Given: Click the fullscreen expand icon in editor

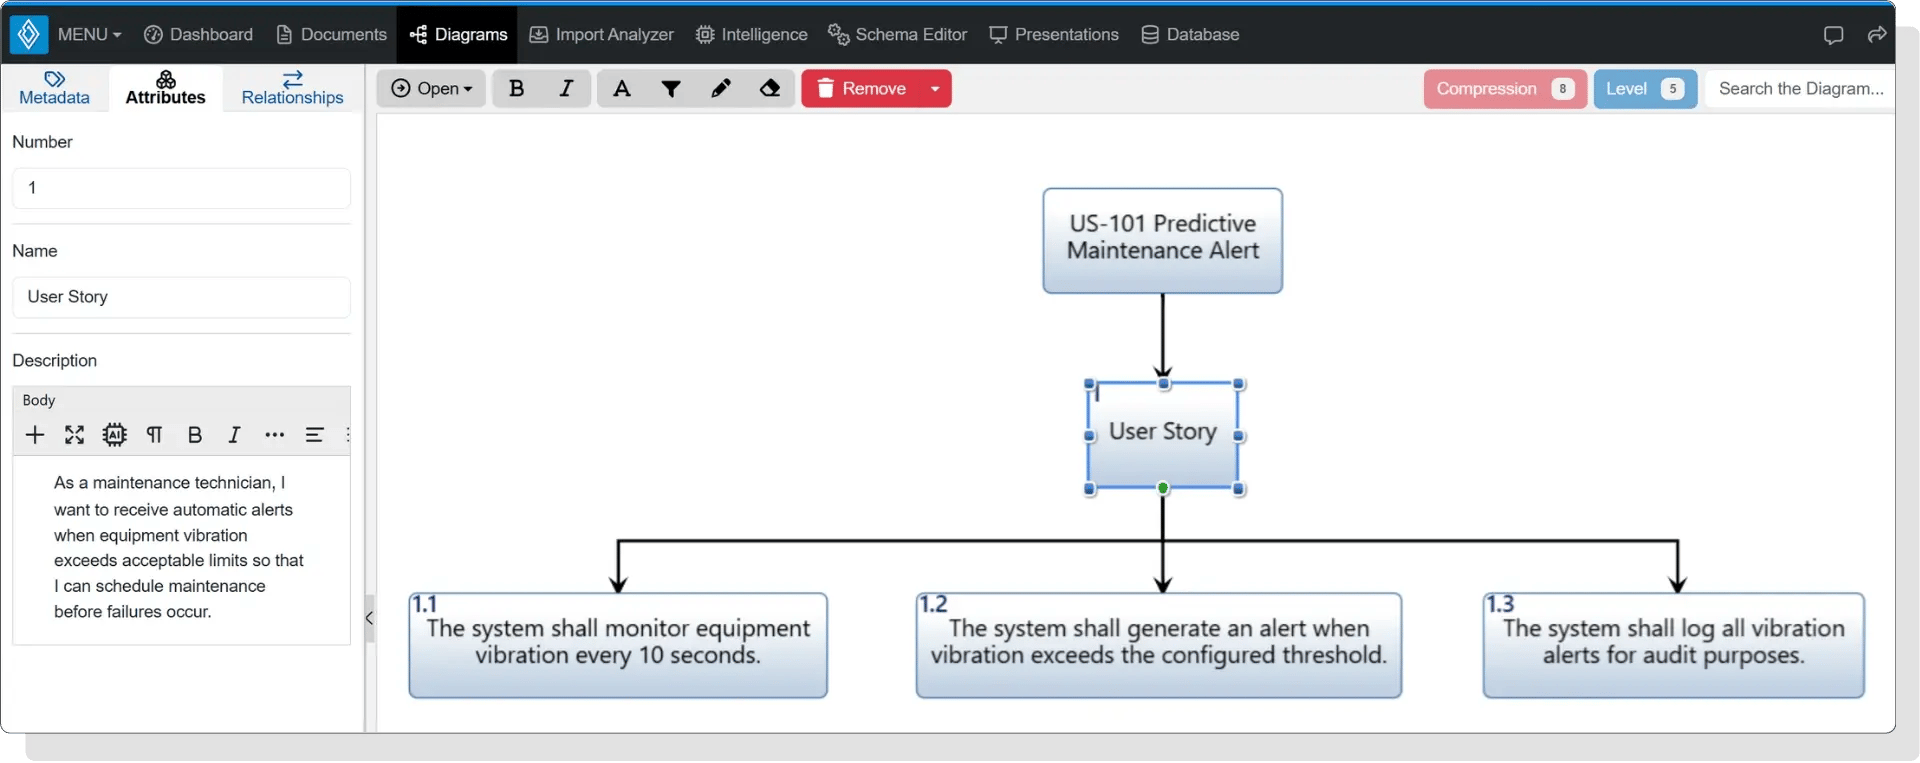Looking at the screenshot, I should (x=75, y=435).
